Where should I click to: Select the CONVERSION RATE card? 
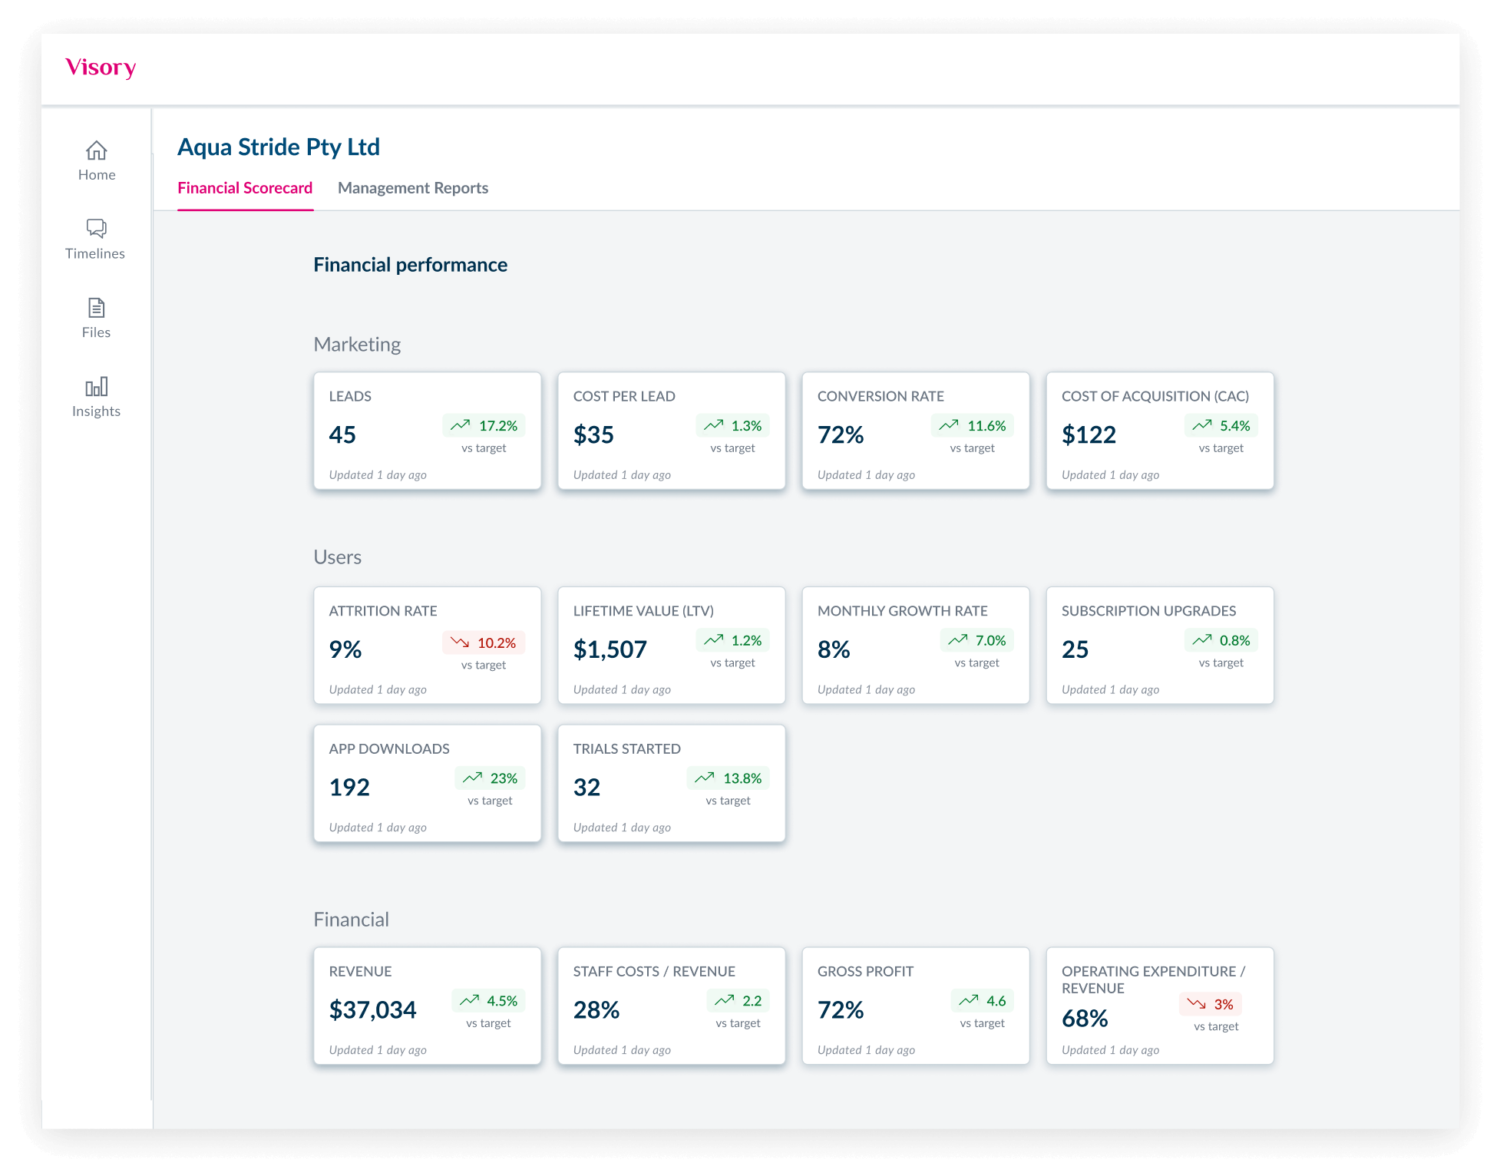(x=915, y=431)
